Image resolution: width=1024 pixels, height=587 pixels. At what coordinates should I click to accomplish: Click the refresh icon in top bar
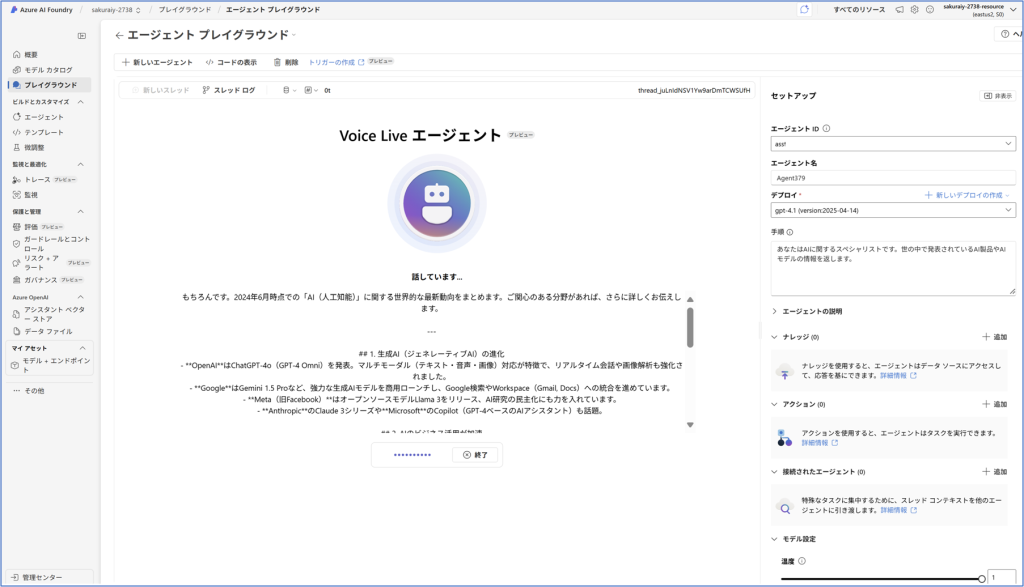pyautogui.click(x=805, y=9)
